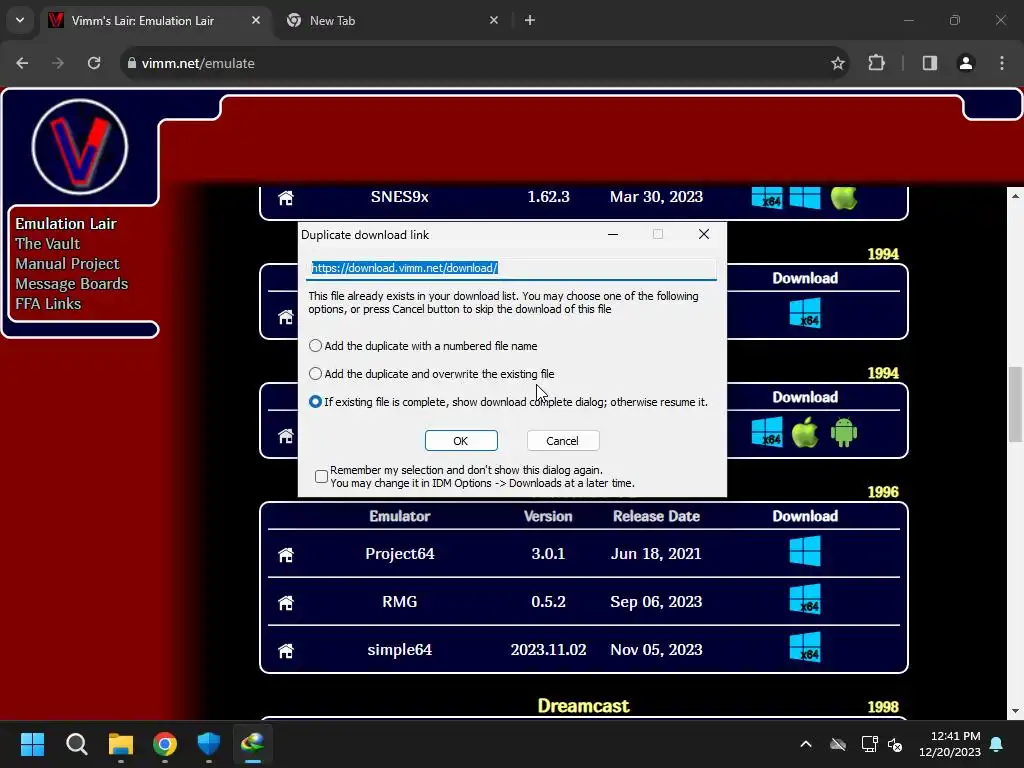1024x768 pixels.
Task: Open Chrome from the taskbar
Action: tap(165, 744)
